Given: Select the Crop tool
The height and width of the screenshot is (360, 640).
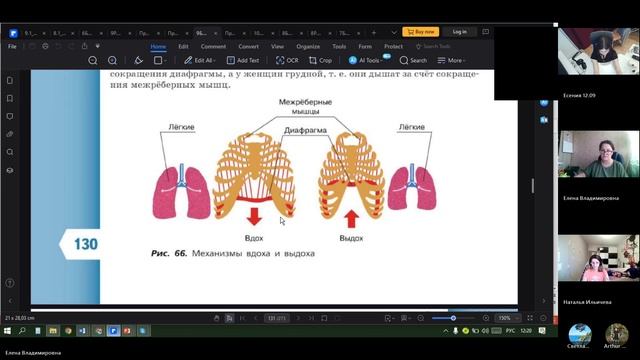Looking at the screenshot, I should click(320, 60).
